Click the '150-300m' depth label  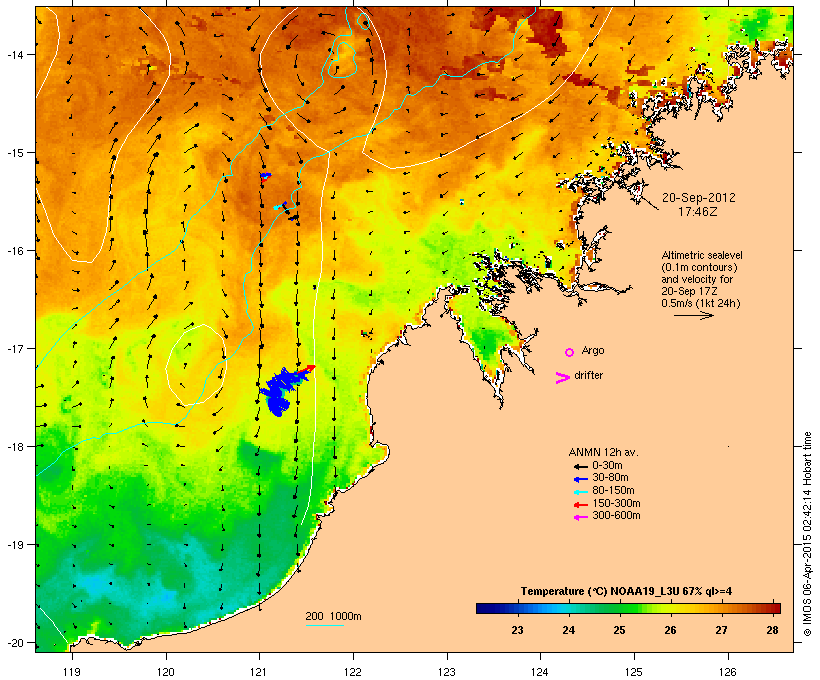(616, 503)
